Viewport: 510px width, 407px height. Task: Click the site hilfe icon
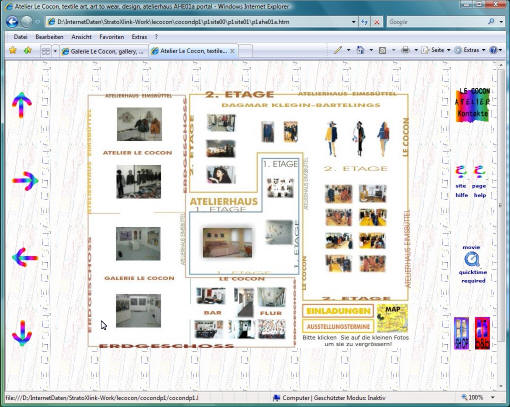(x=461, y=181)
